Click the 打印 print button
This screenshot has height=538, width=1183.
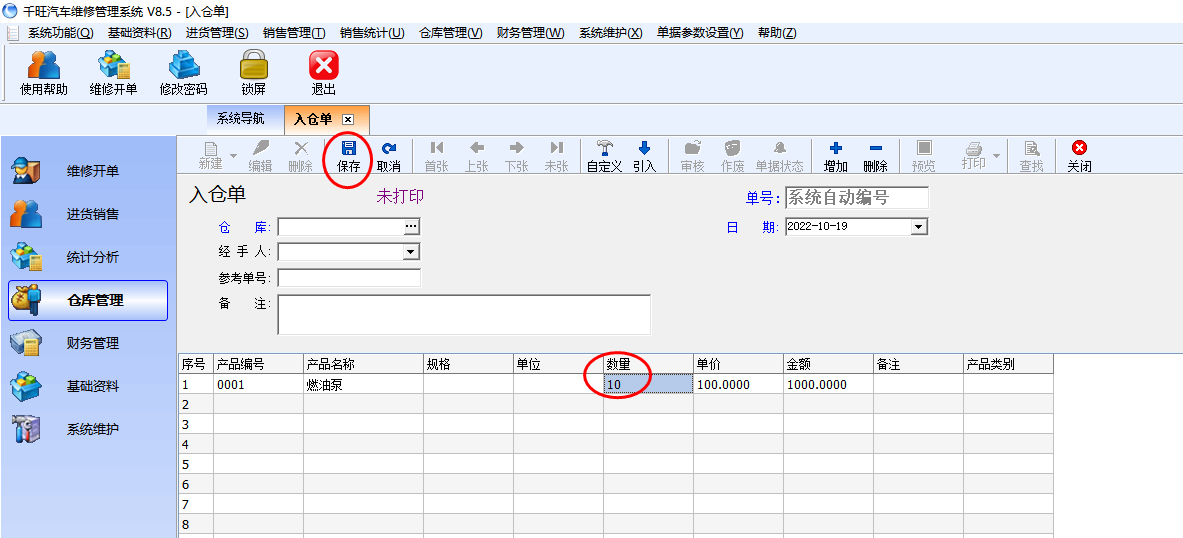click(x=973, y=155)
